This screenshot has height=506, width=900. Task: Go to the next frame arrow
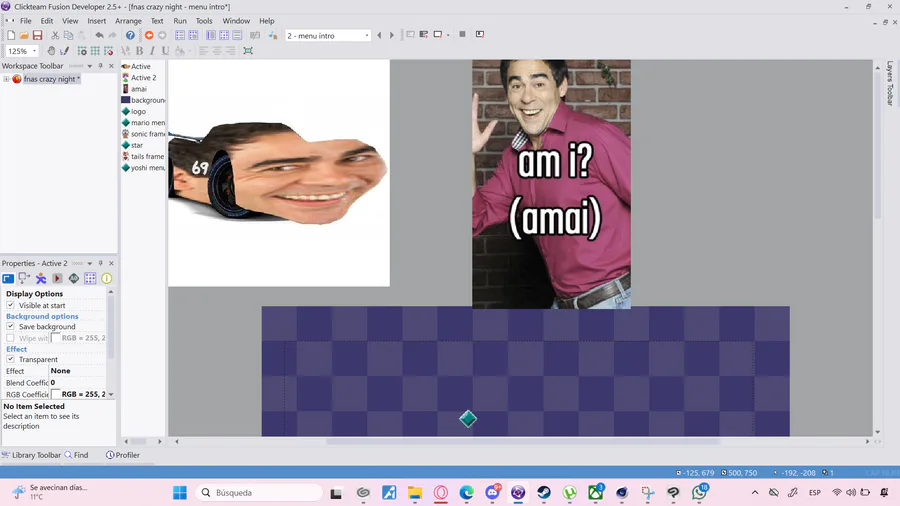coord(392,36)
